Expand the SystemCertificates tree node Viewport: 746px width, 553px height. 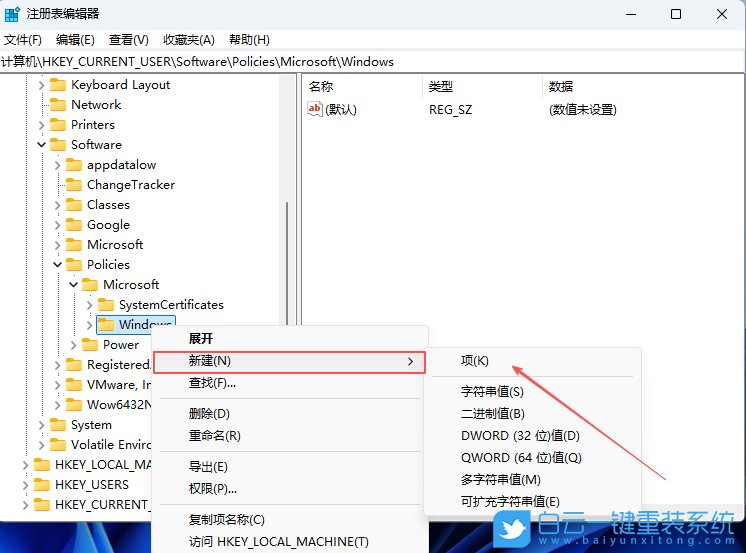click(x=89, y=305)
